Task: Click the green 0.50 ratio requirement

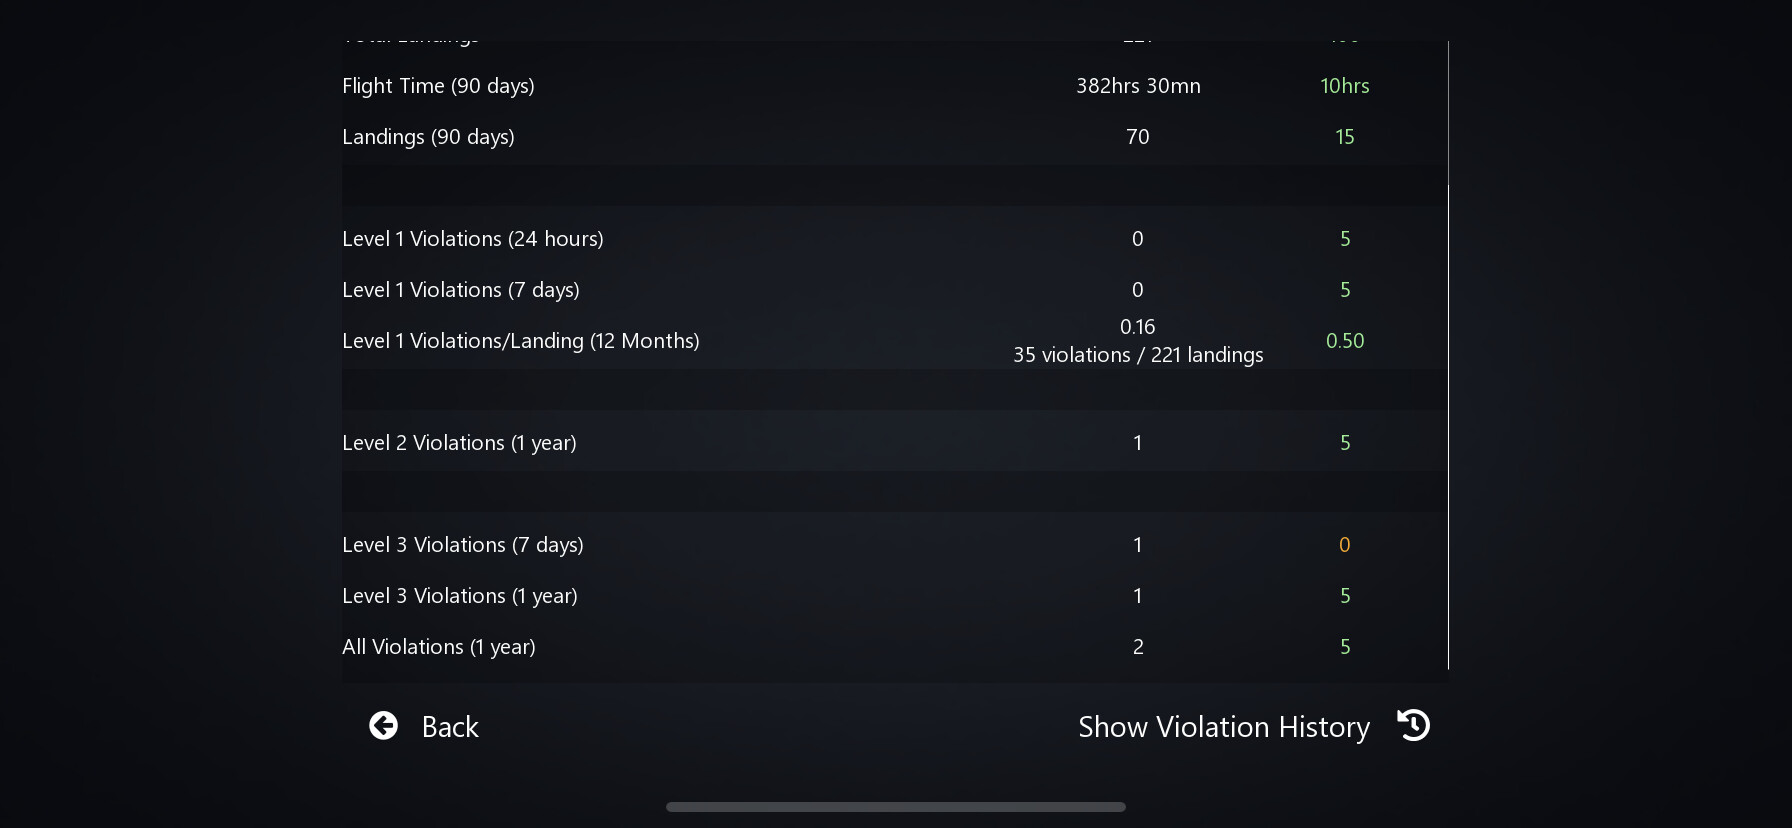Action: point(1344,341)
